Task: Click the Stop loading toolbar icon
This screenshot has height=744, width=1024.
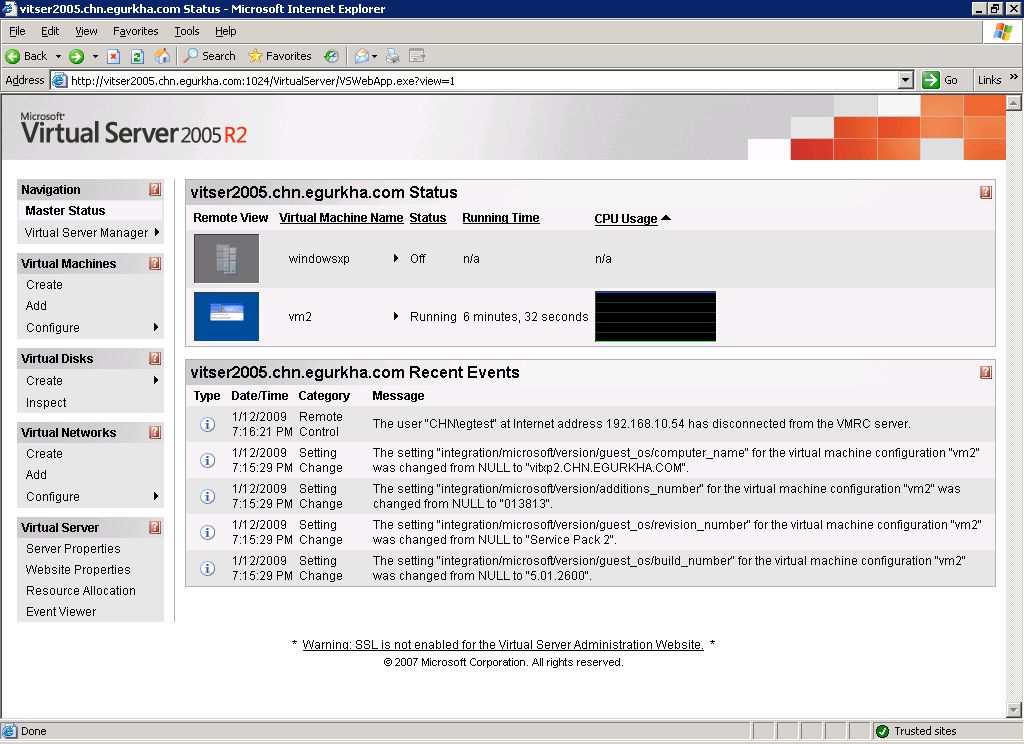Action: (x=113, y=56)
